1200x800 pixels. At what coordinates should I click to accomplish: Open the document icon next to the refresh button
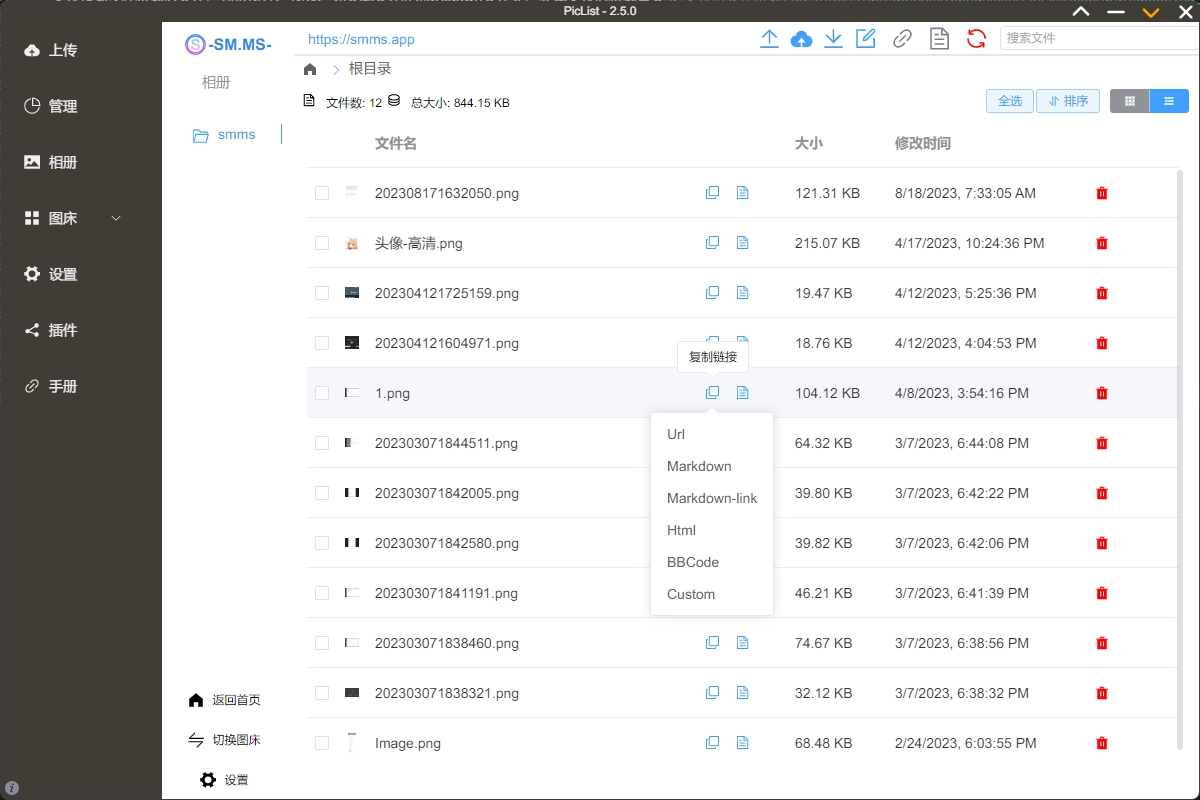938,38
